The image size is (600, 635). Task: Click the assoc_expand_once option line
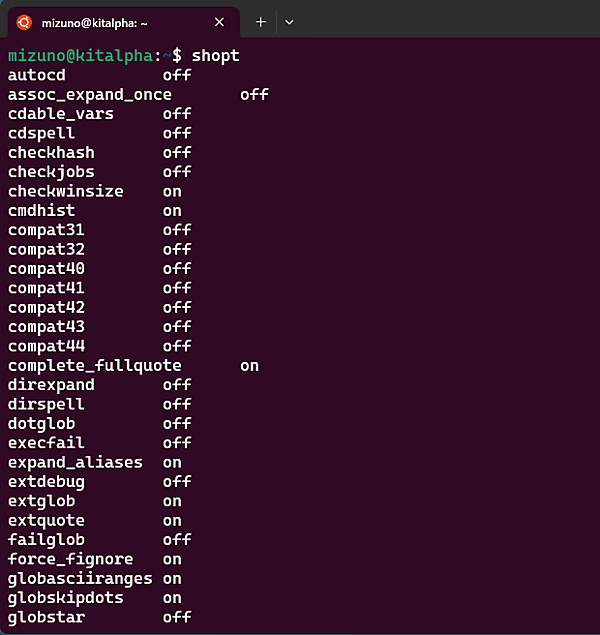click(x=90, y=95)
